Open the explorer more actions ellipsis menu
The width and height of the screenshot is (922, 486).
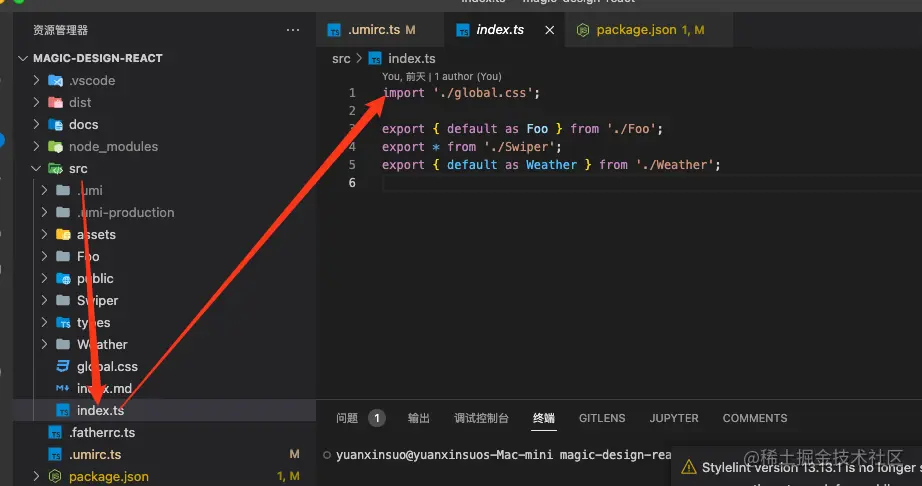pyautogui.click(x=293, y=30)
